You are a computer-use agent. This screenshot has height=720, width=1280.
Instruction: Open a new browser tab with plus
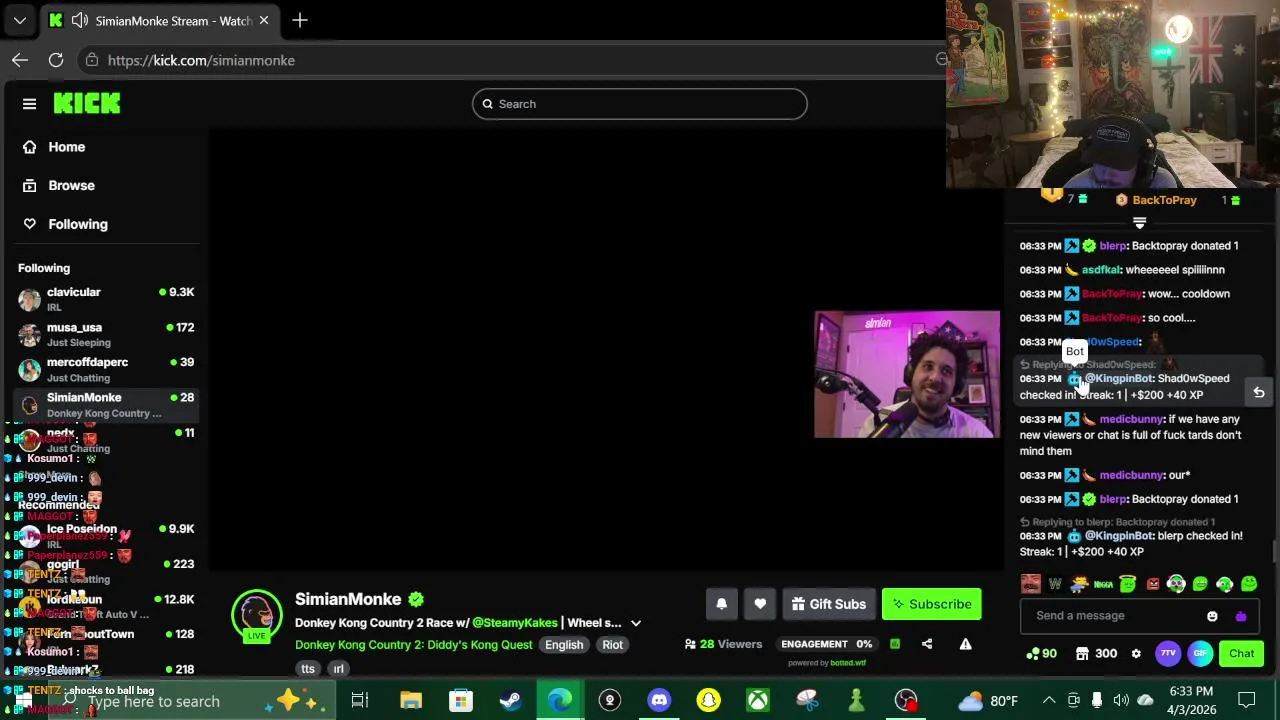[x=299, y=20]
